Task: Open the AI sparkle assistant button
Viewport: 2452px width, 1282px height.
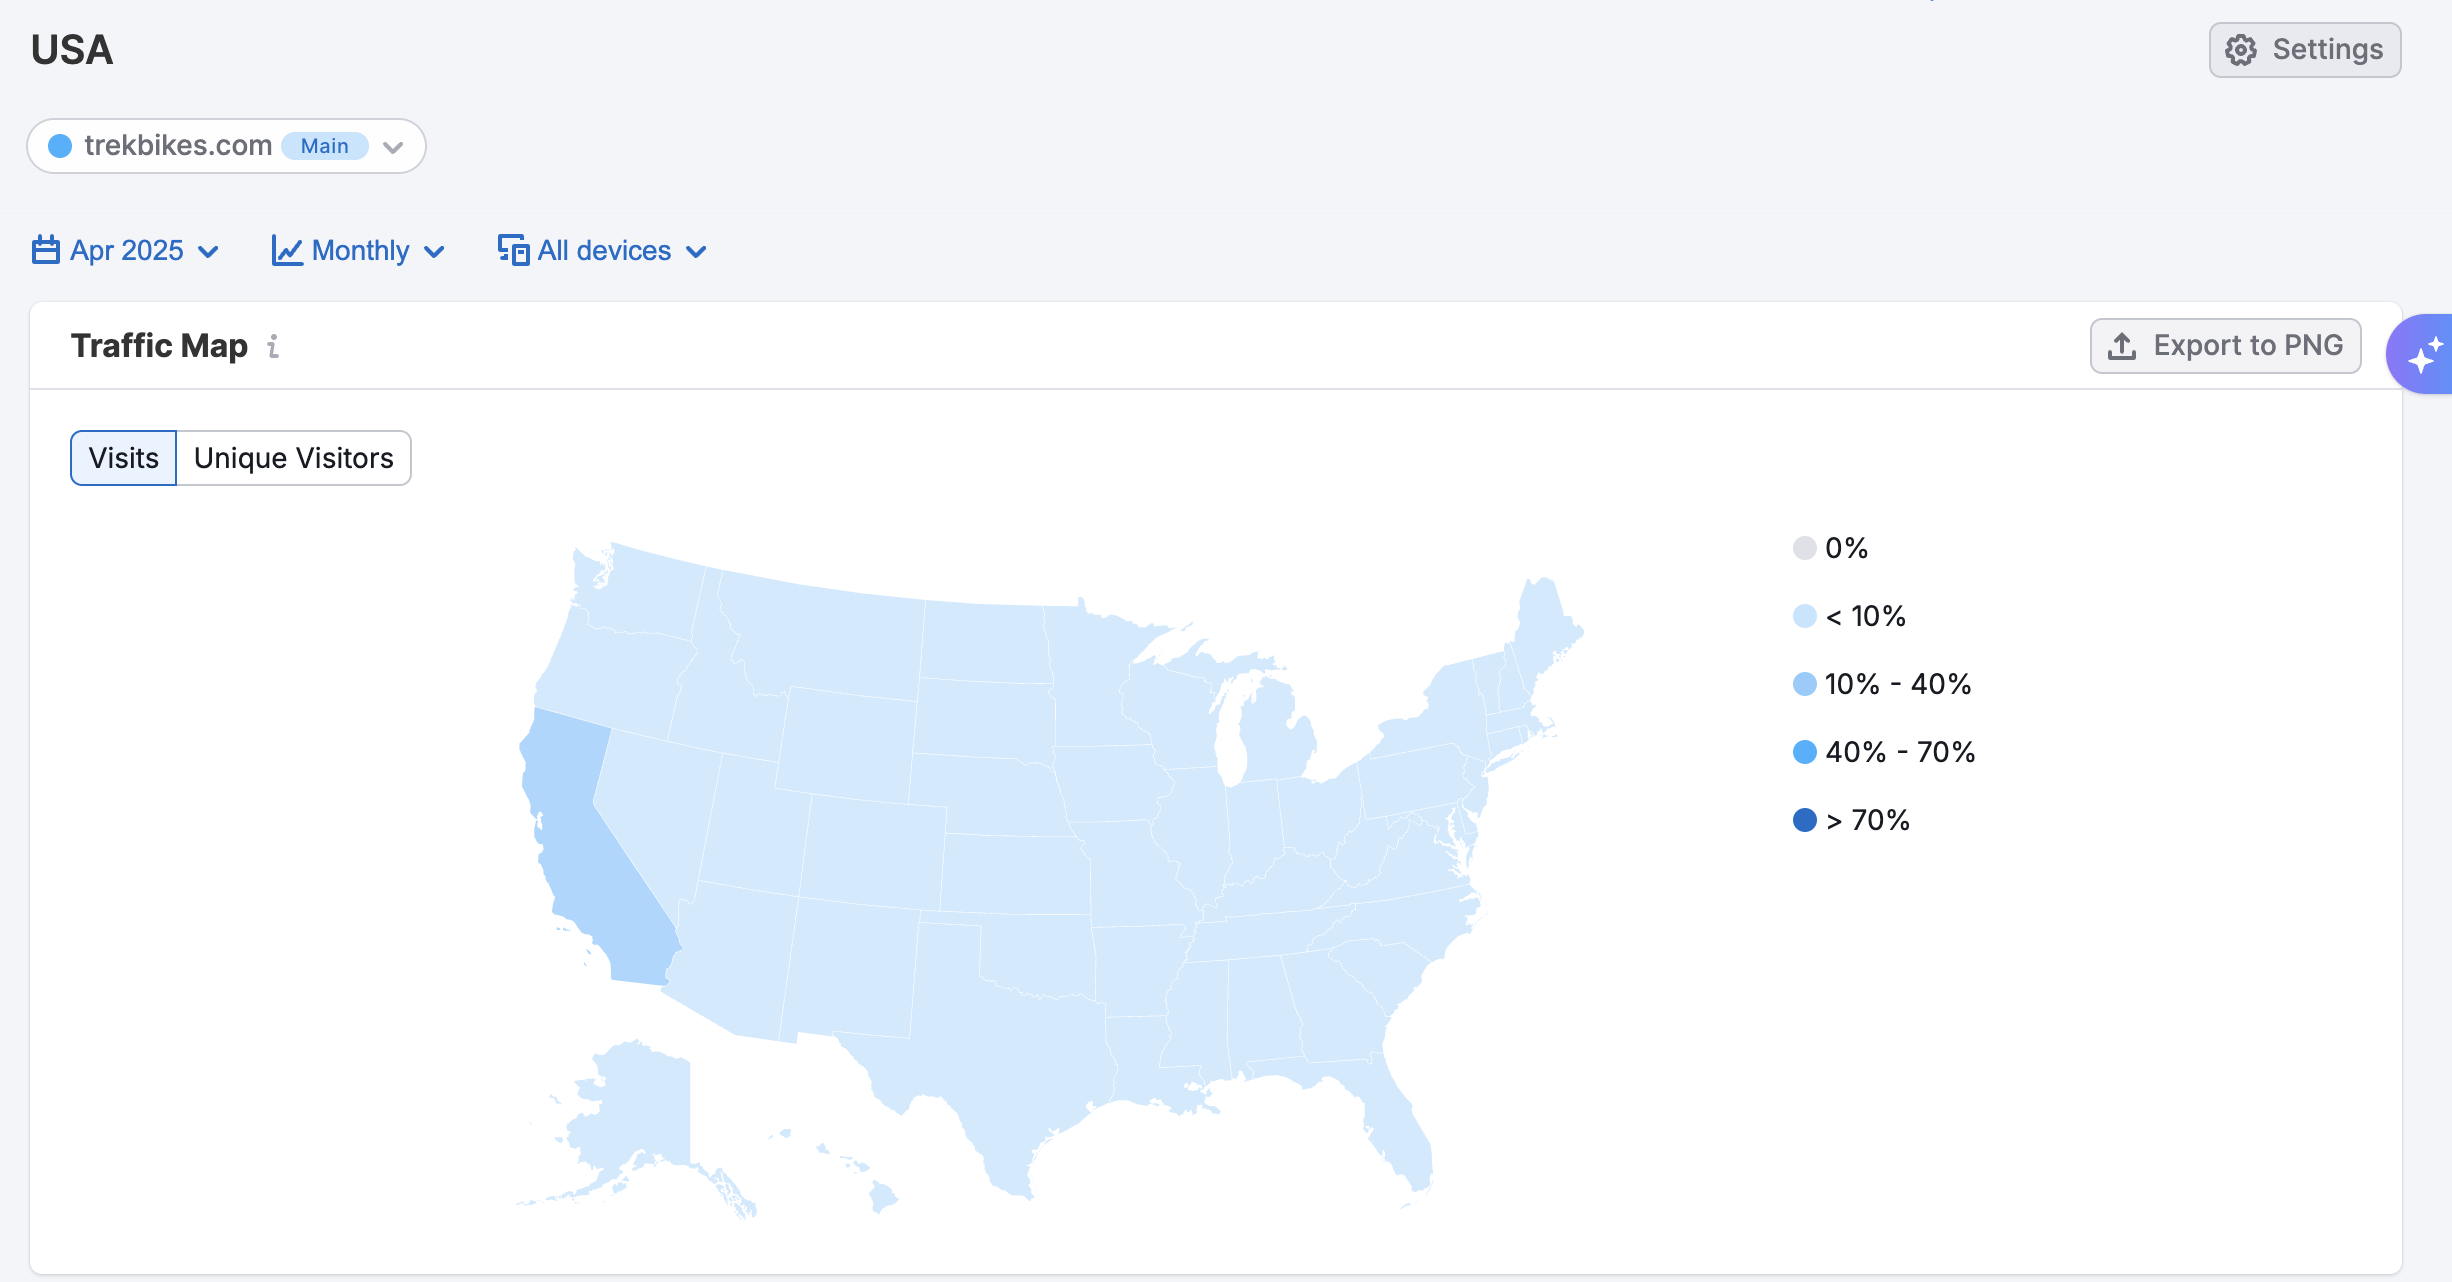Action: tap(2424, 355)
